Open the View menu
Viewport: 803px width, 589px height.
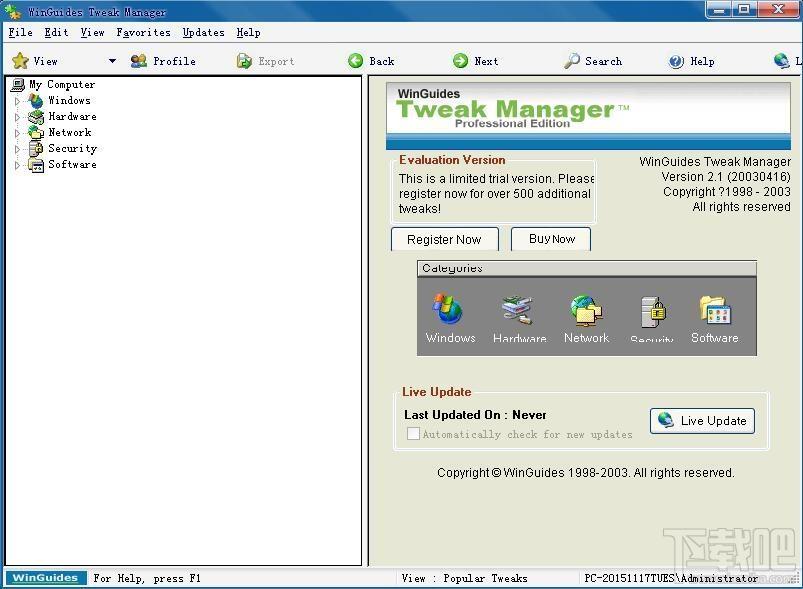click(92, 32)
